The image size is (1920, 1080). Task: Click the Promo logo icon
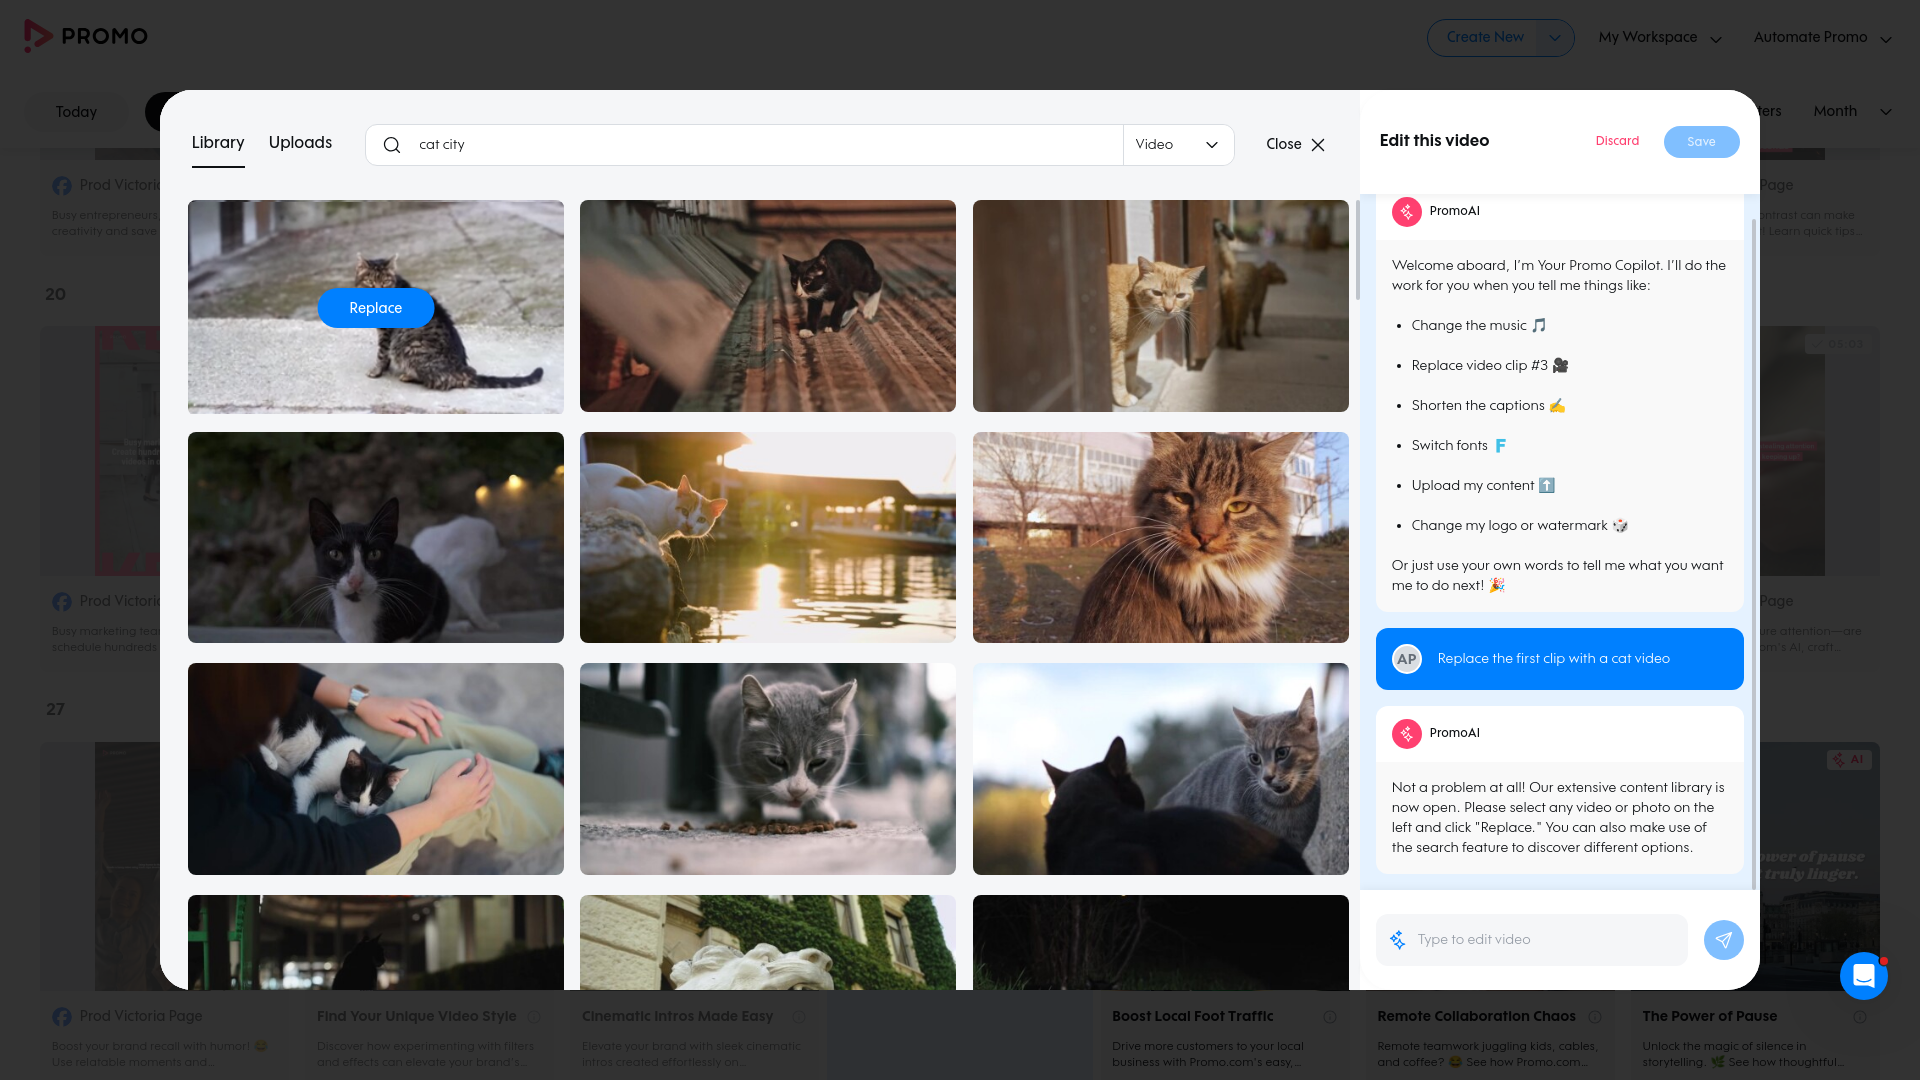(38, 36)
